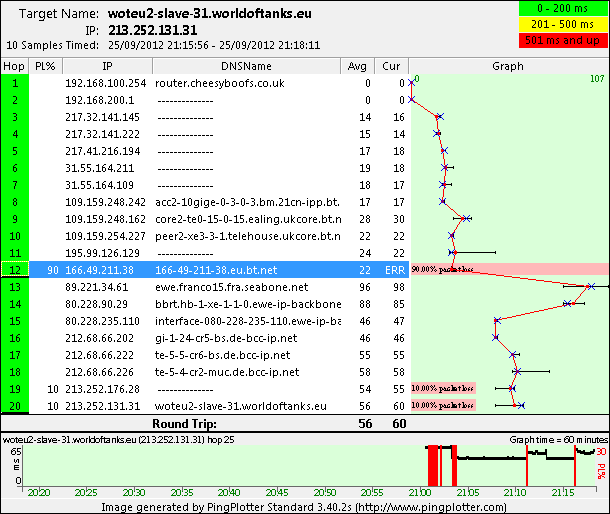Click the 21:00 marker on timeline
Image resolution: width=610 pixels, height=514 pixels.
click(x=420, y=492)
